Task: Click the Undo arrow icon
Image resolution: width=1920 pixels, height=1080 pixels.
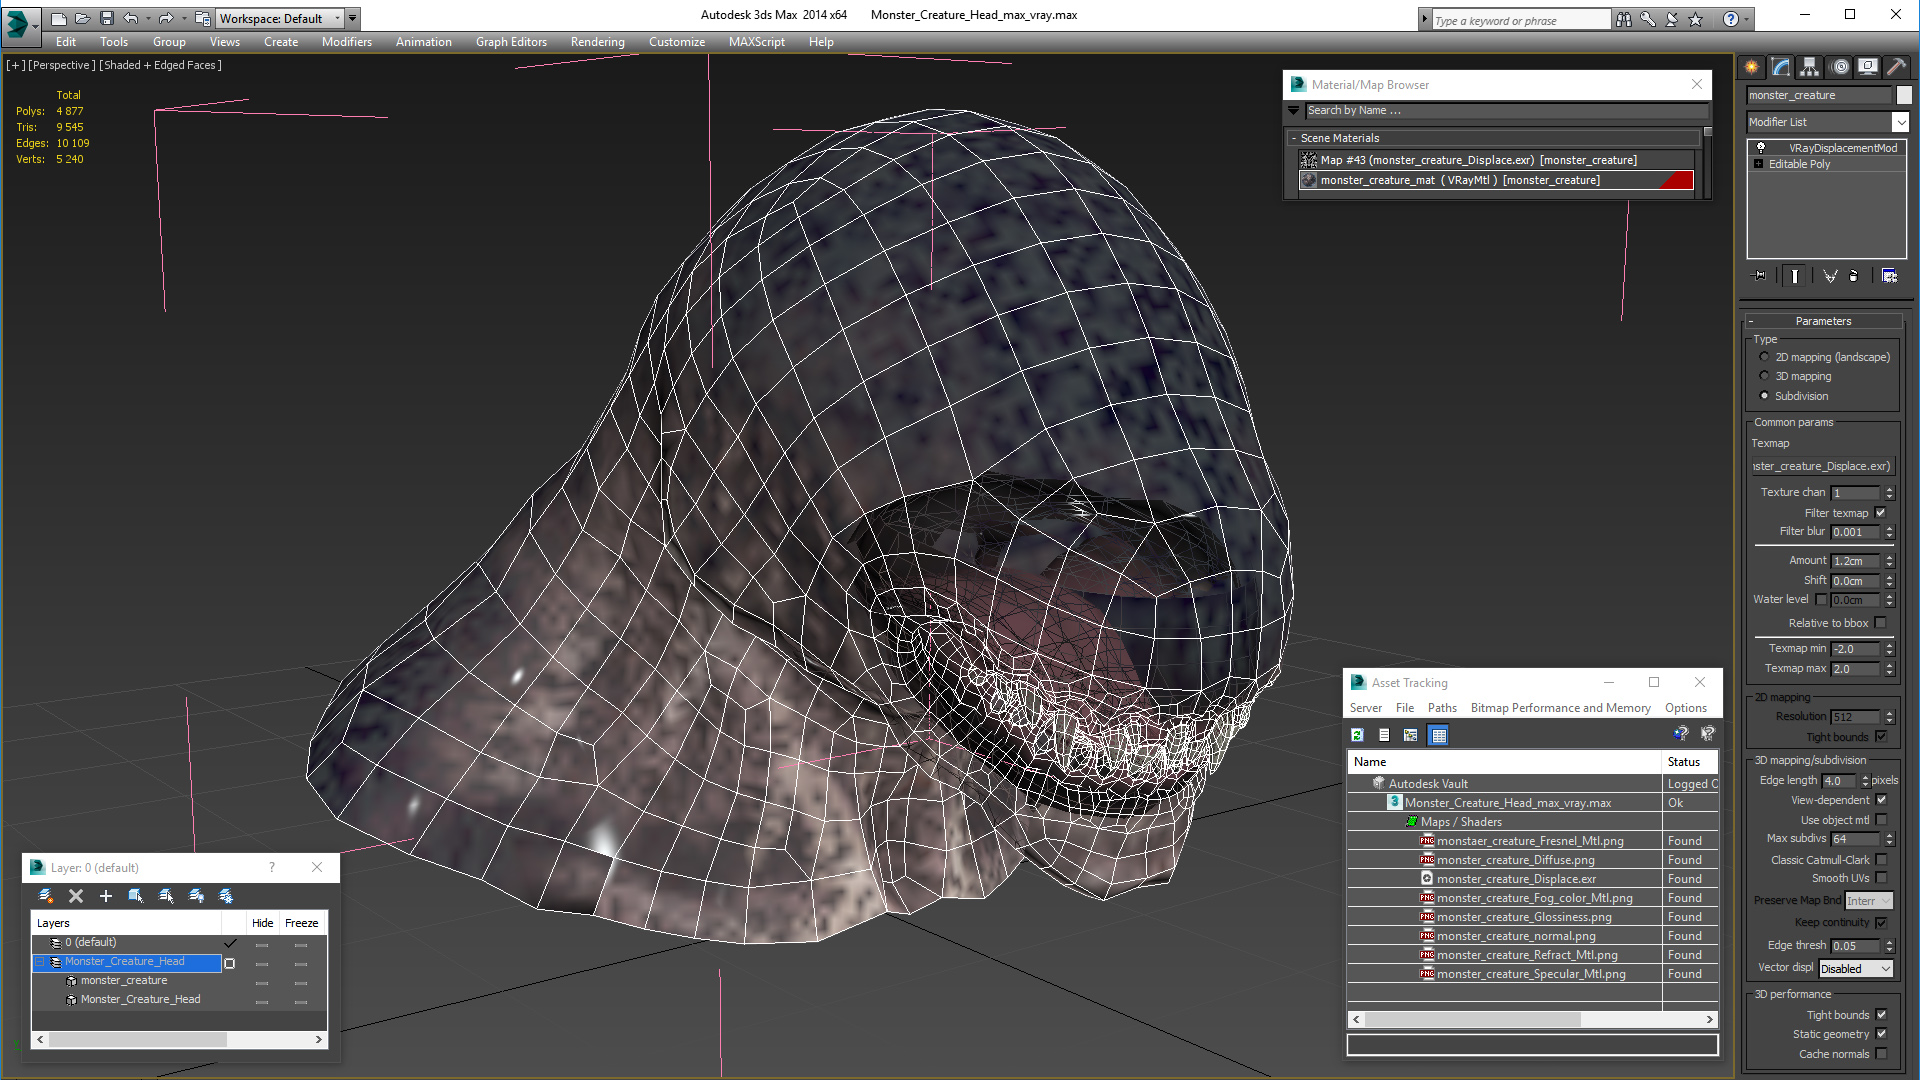Action: tap(131, 18)
